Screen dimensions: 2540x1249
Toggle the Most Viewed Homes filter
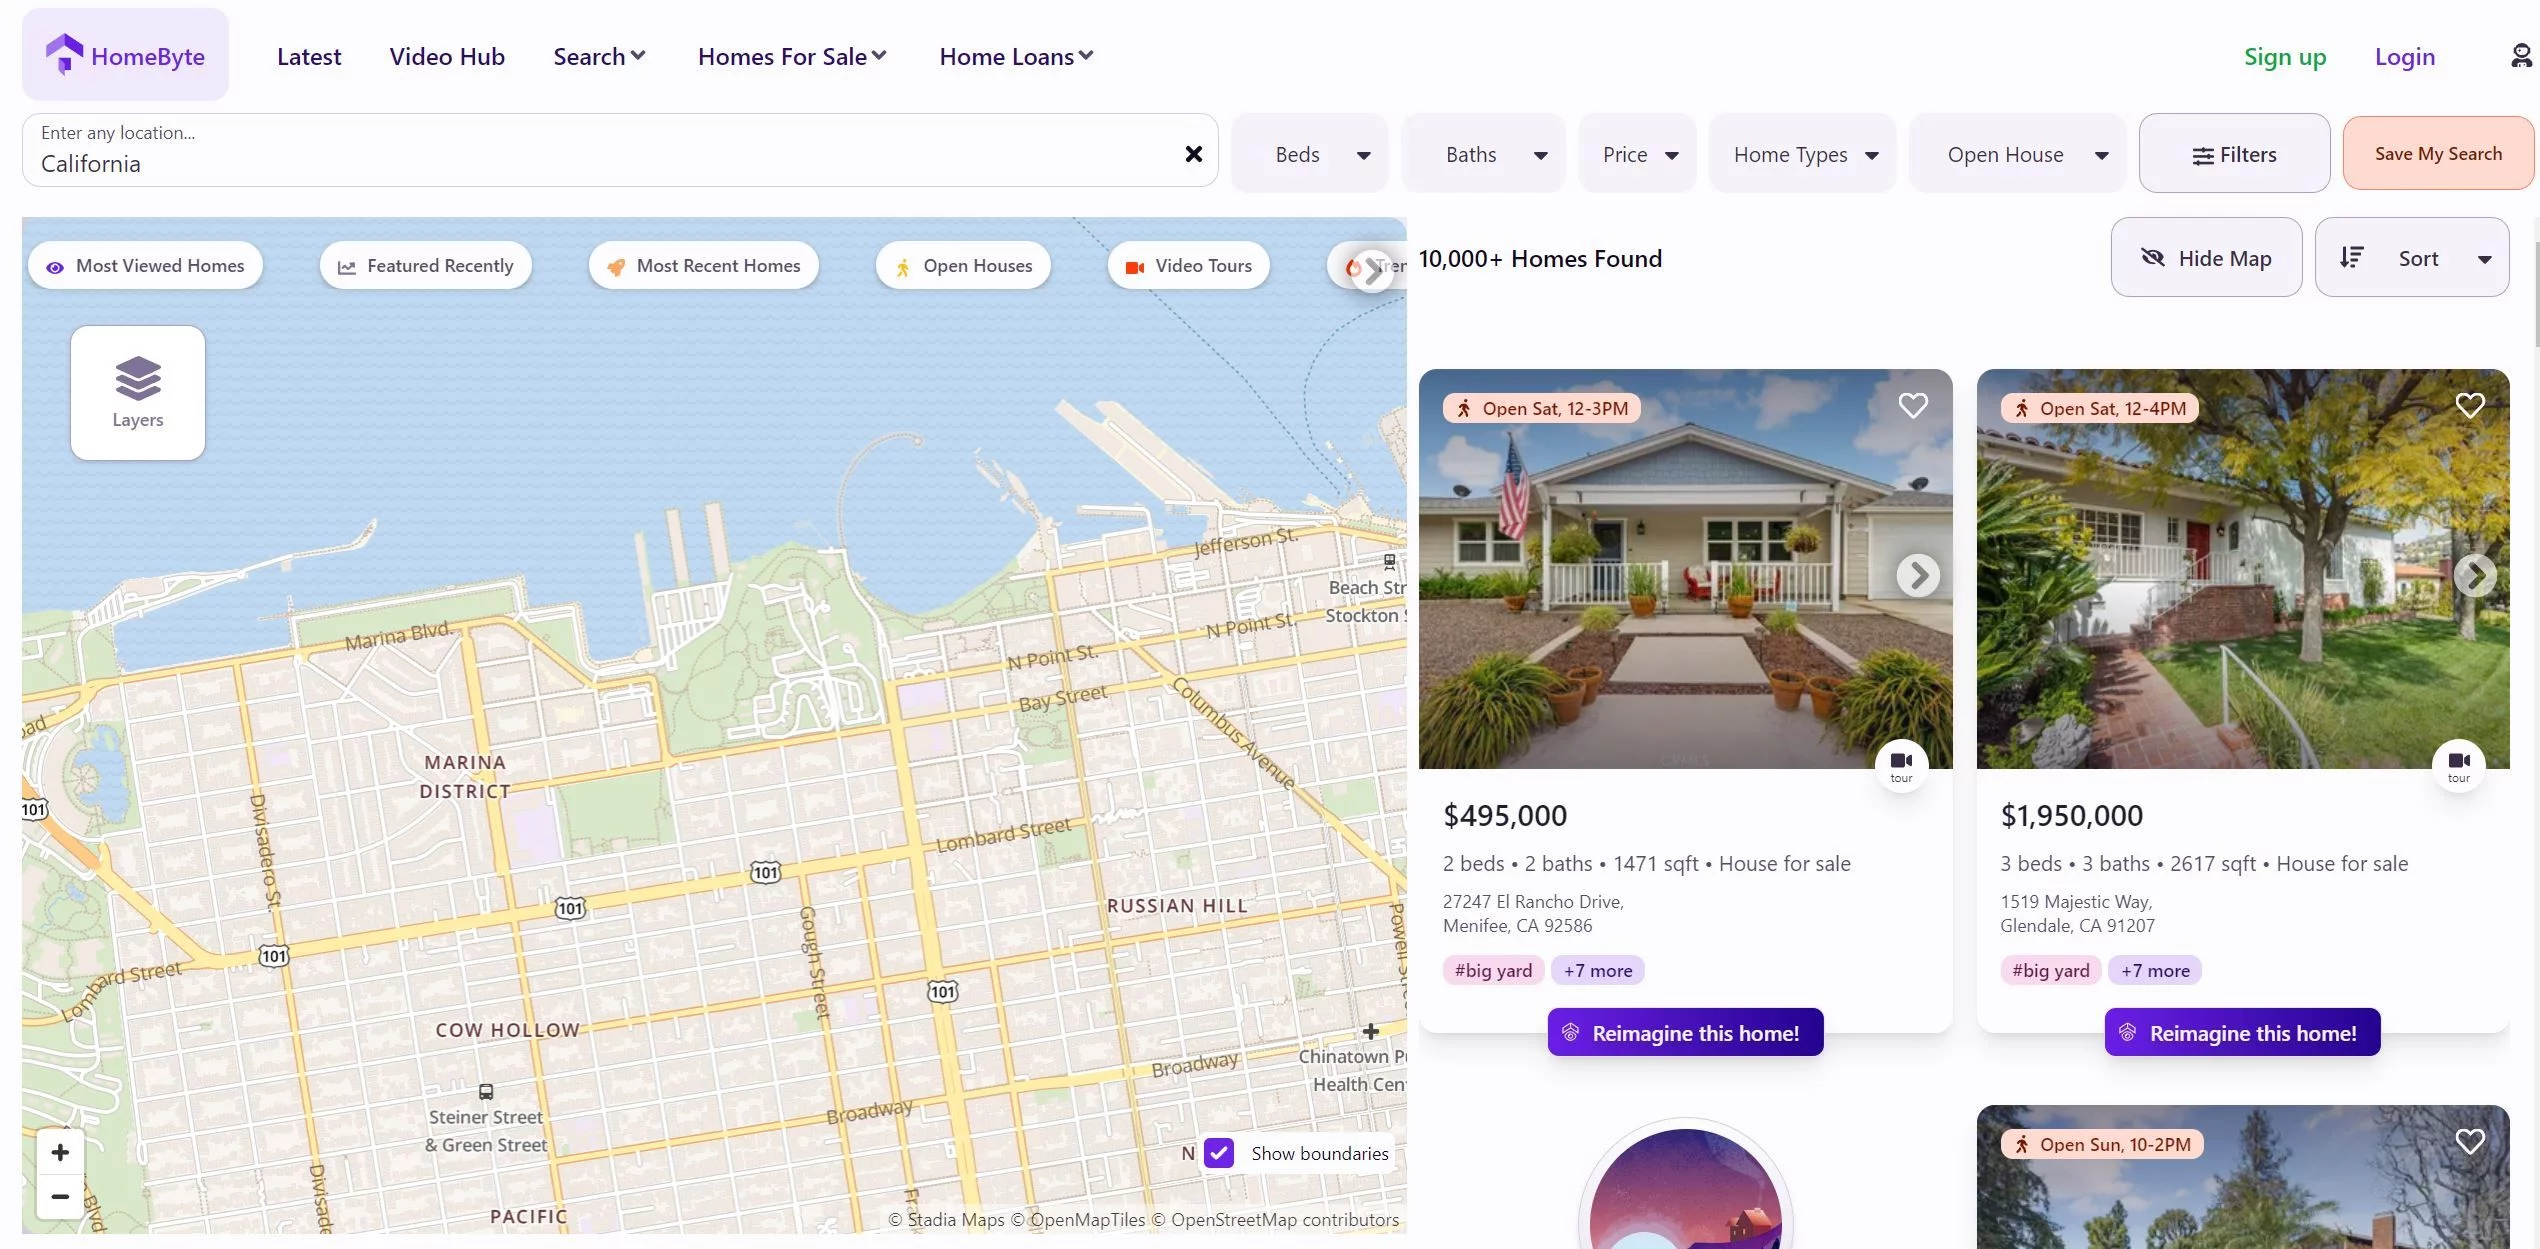144,264
